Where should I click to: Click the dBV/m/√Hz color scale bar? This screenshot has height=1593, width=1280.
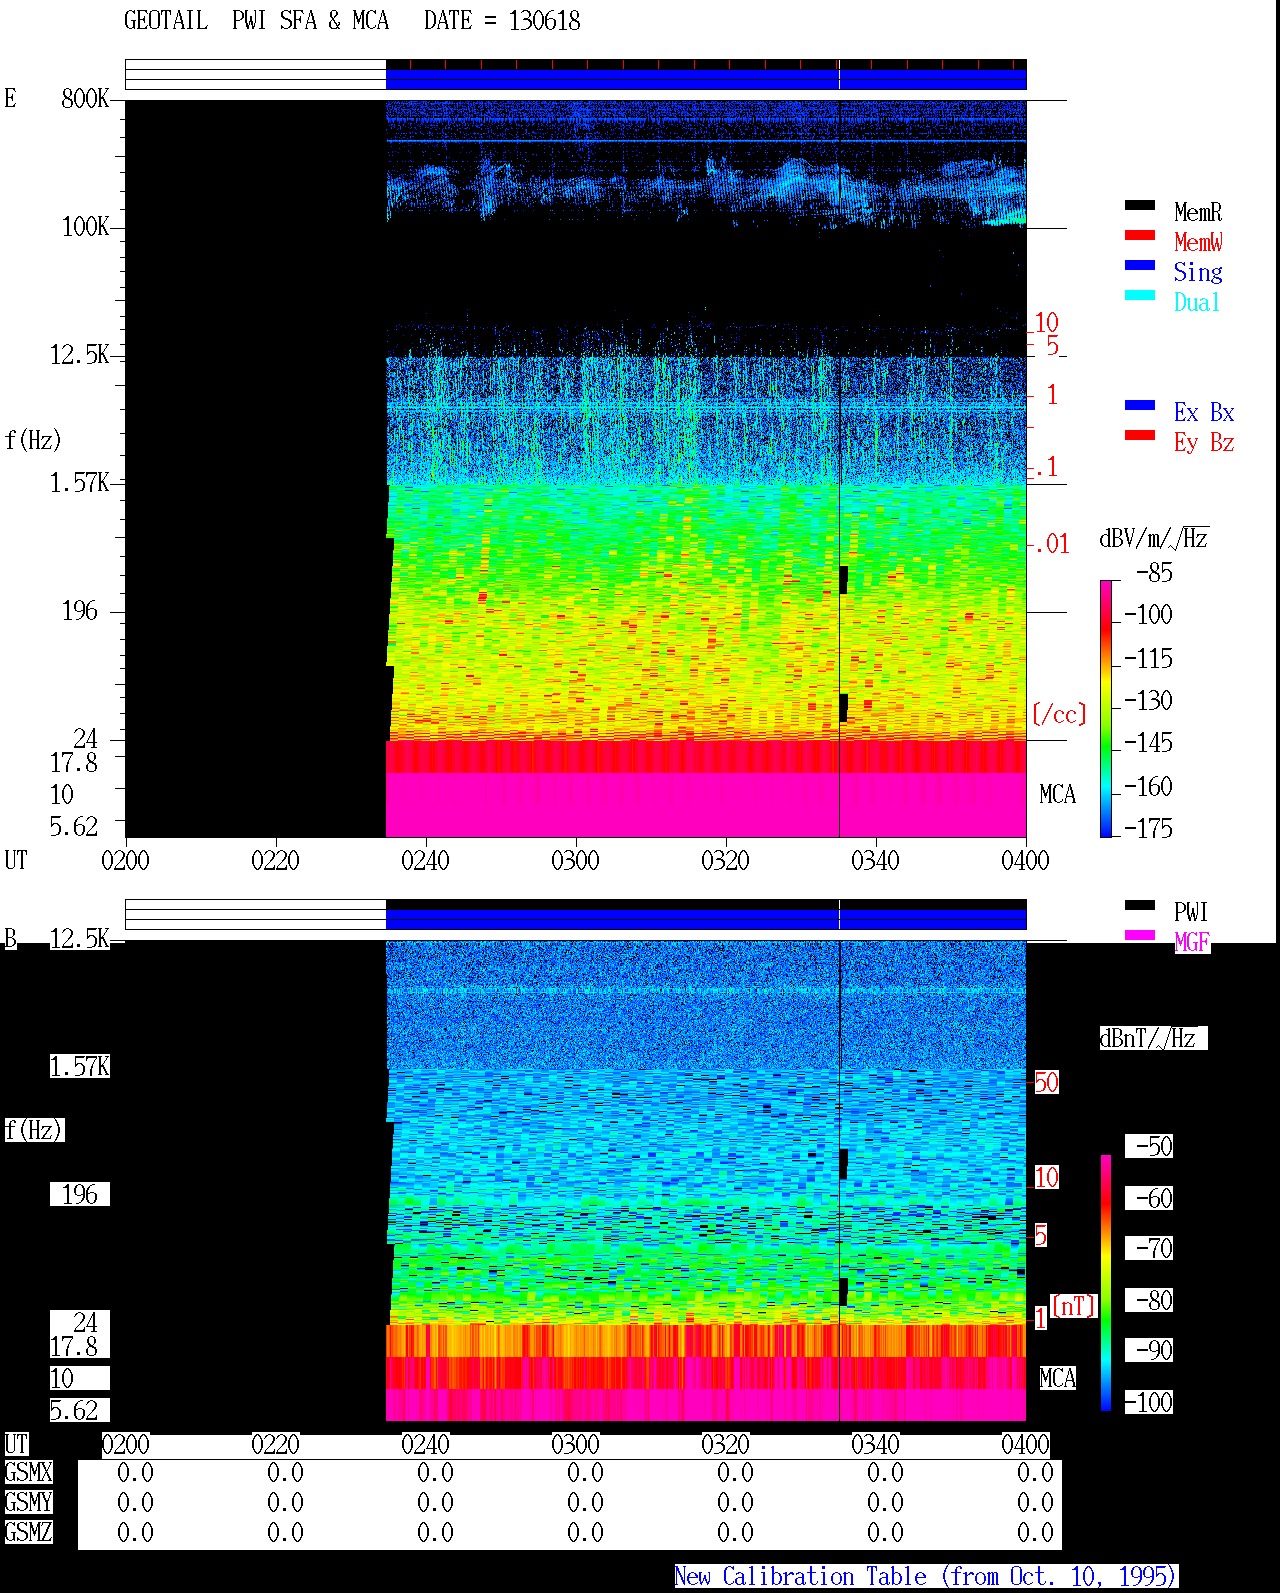pyautogui.click(x=1106, y=708)
